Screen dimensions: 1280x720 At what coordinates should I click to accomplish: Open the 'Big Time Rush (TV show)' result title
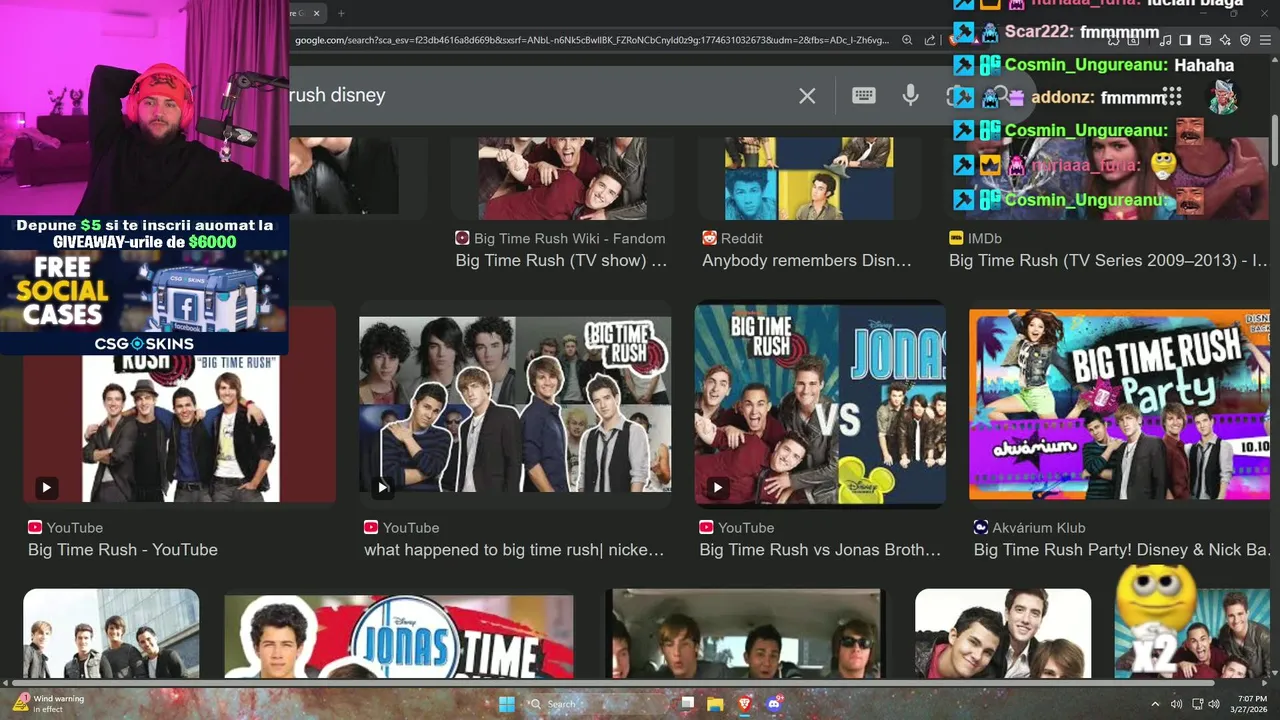(561, 260)
